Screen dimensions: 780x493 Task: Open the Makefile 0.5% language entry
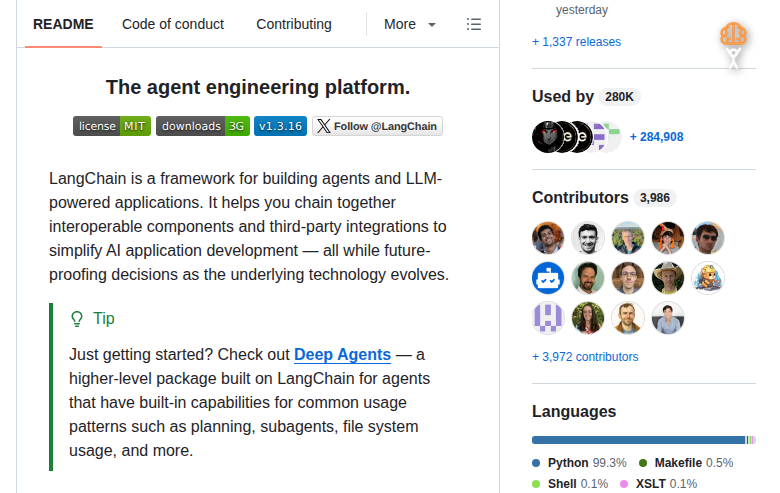tap(686, 463)
